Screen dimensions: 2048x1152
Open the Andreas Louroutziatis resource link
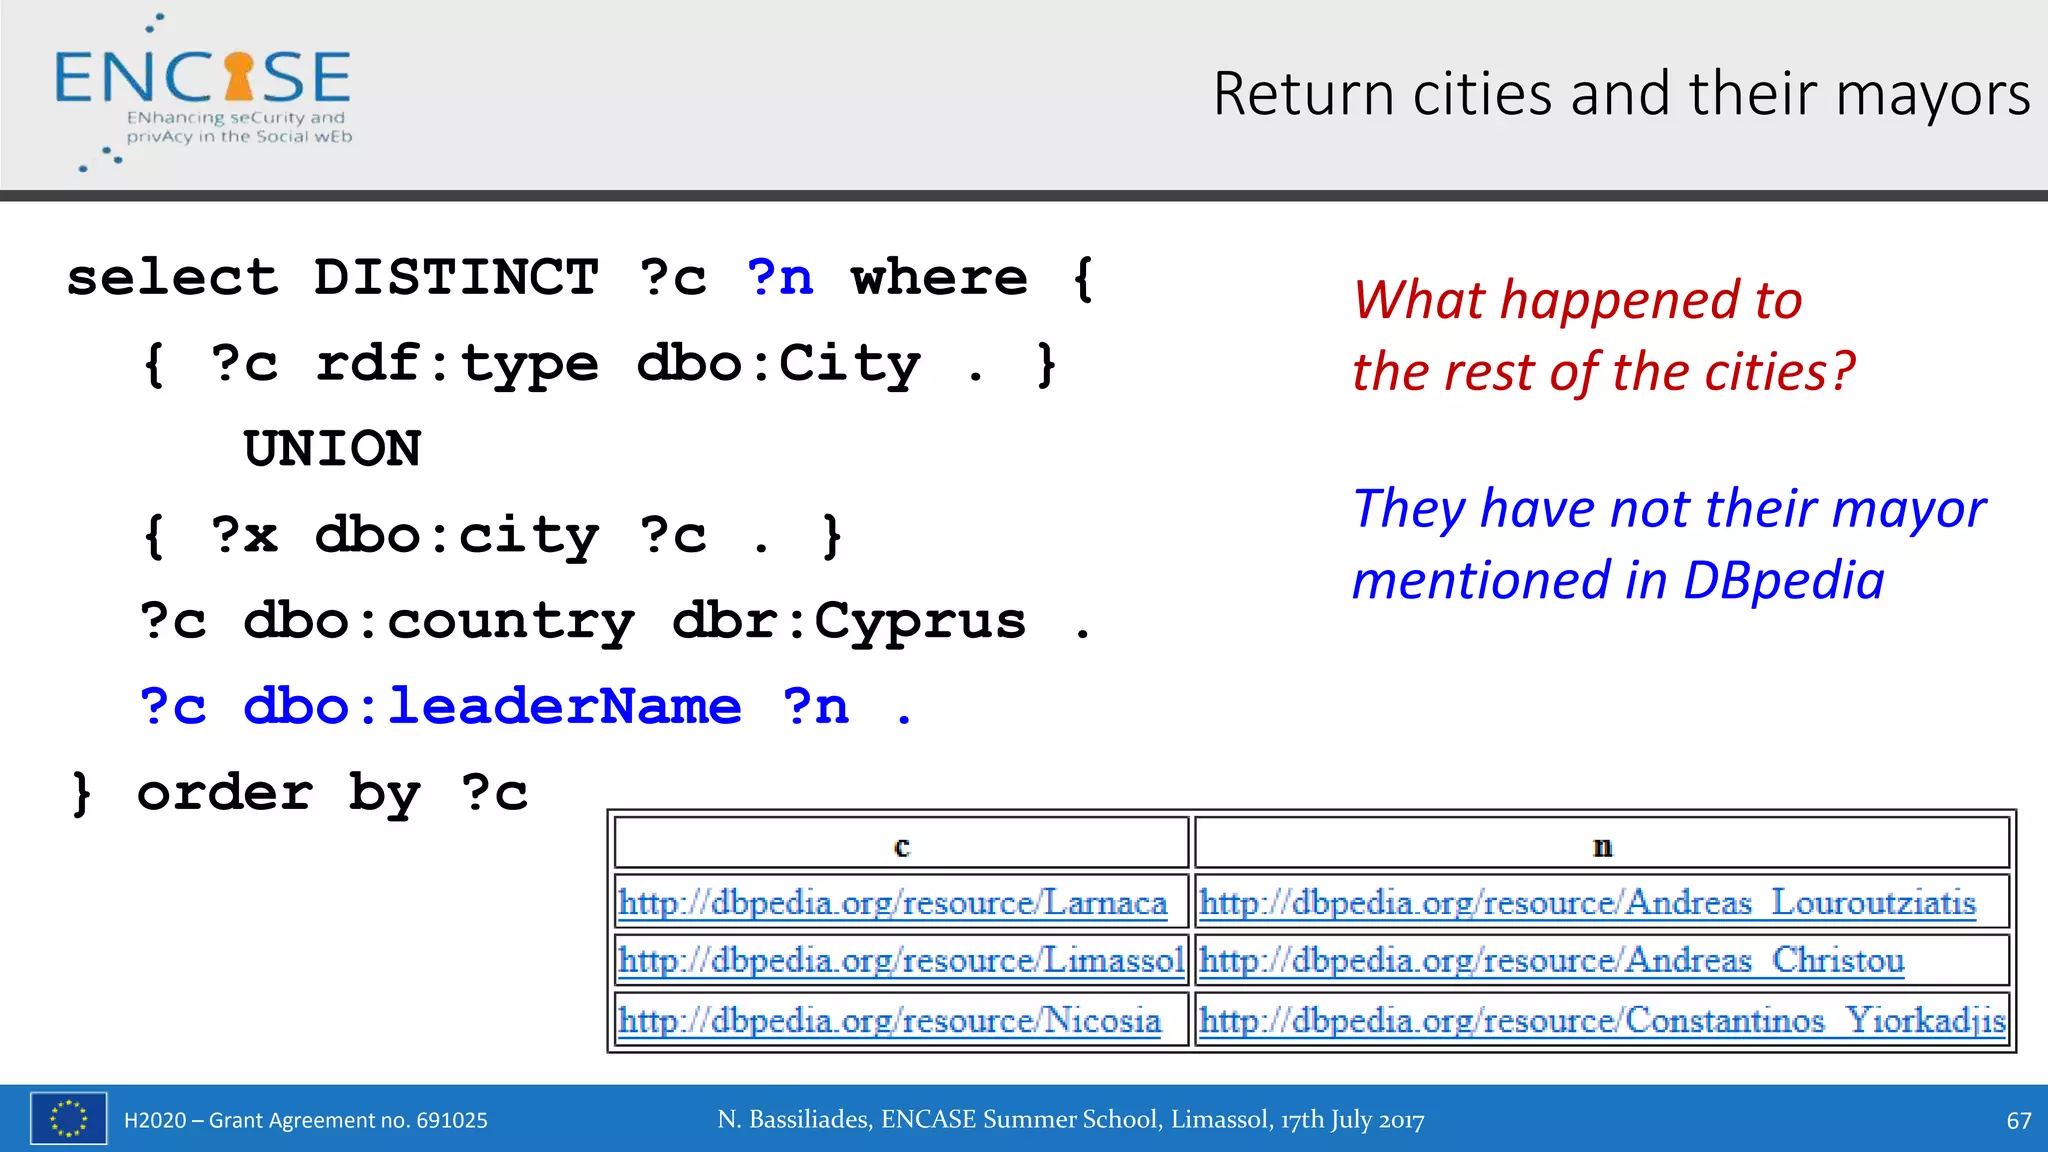[x=1587, y=903]
